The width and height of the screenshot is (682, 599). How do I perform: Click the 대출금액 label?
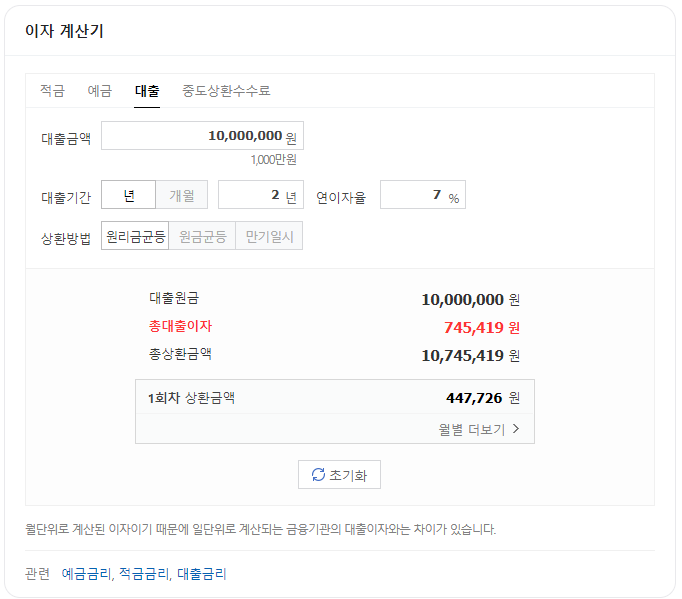[x=66, y=138]
